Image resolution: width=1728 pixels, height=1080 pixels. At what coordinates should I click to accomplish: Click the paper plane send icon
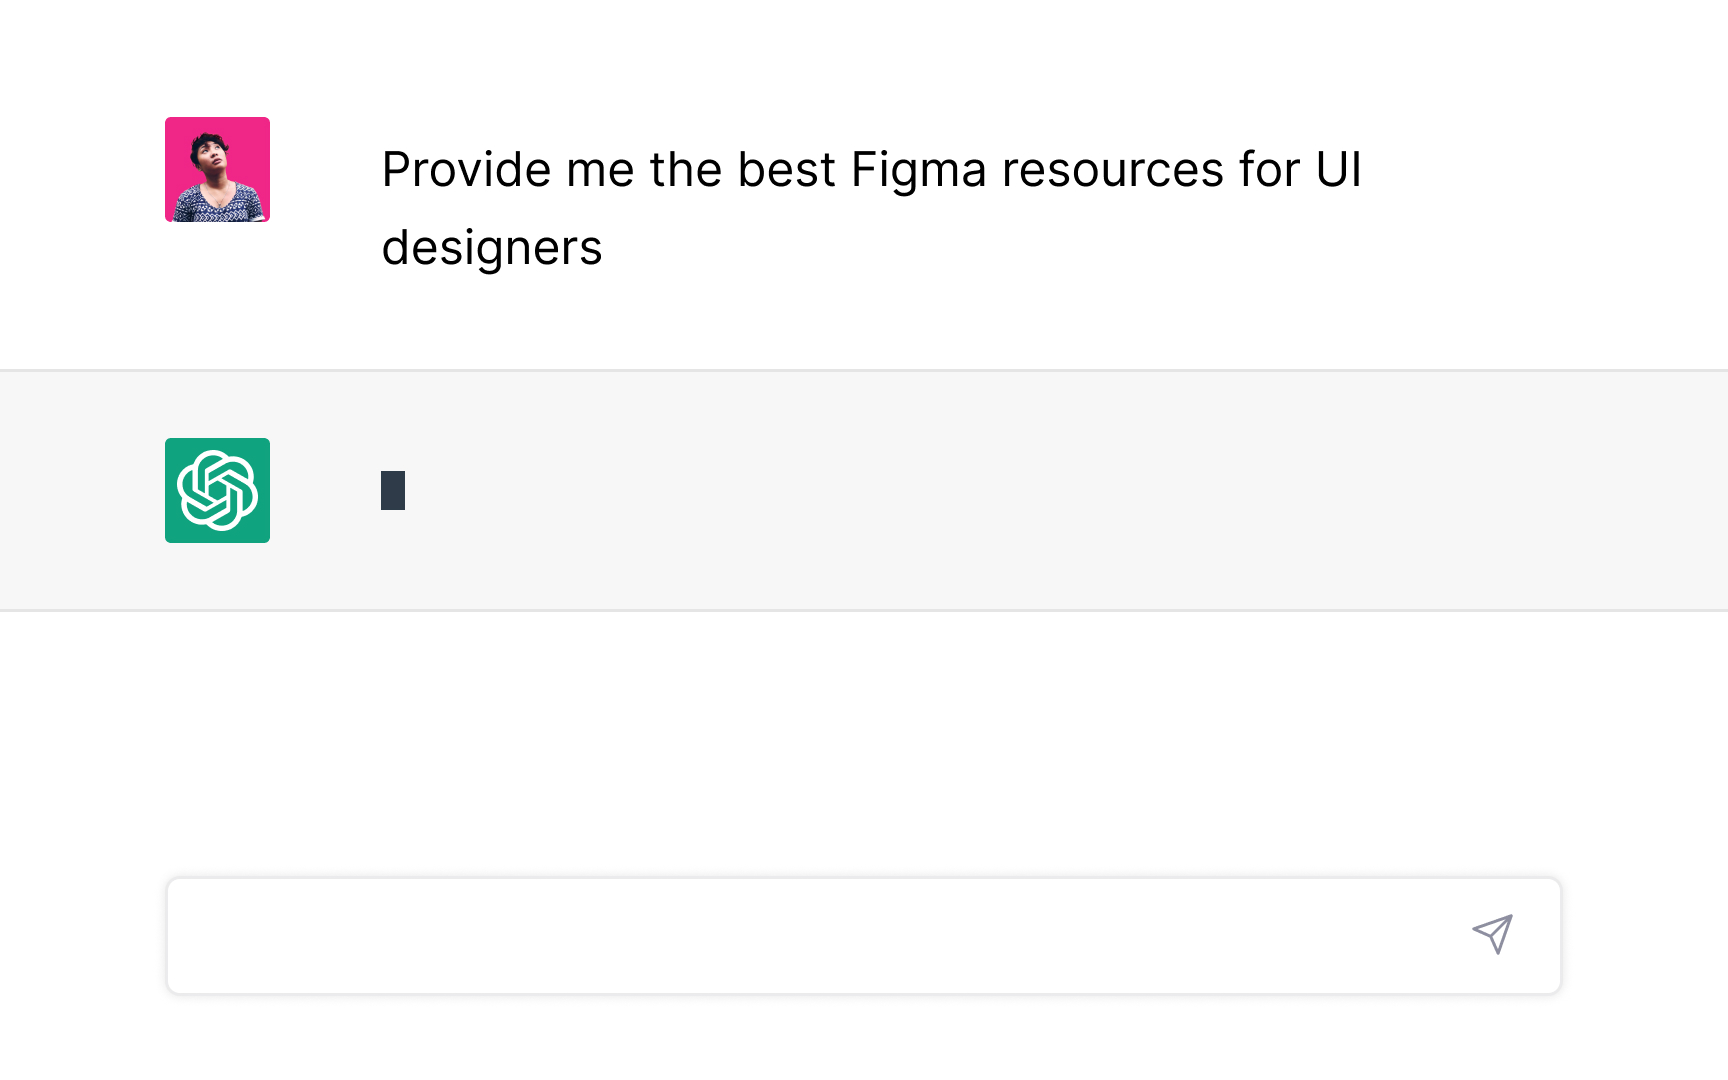click(x=1492, y=934)
